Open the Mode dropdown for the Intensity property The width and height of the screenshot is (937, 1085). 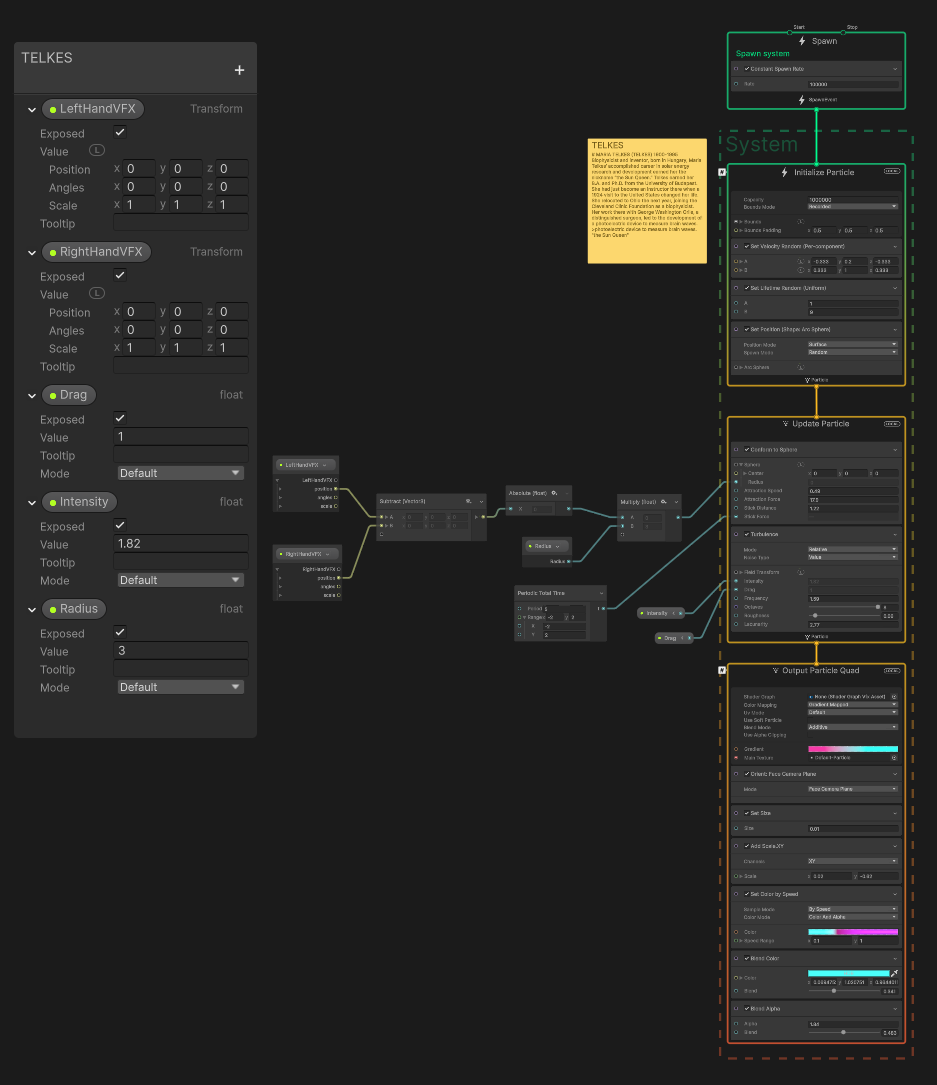pyautogui.click(x=180, y=580)
